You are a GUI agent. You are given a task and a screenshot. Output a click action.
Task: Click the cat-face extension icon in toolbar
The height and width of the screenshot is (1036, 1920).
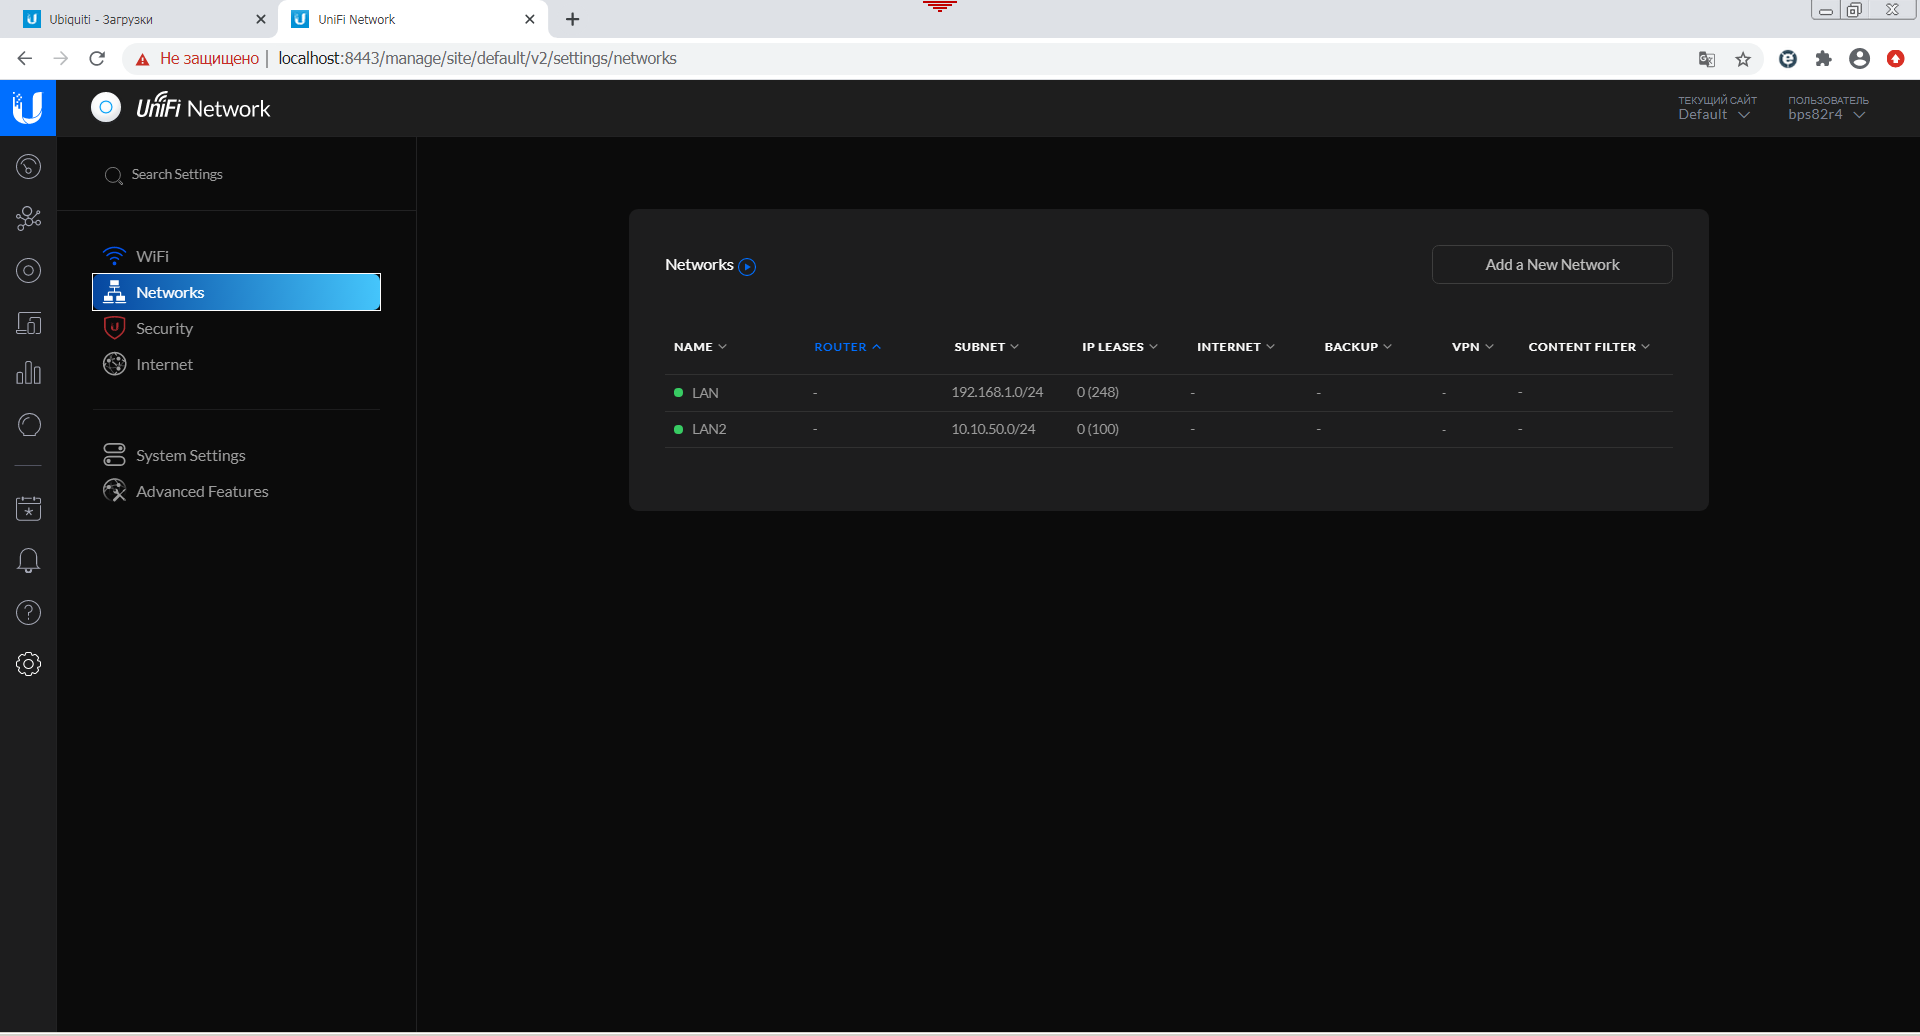[1788, 59]
